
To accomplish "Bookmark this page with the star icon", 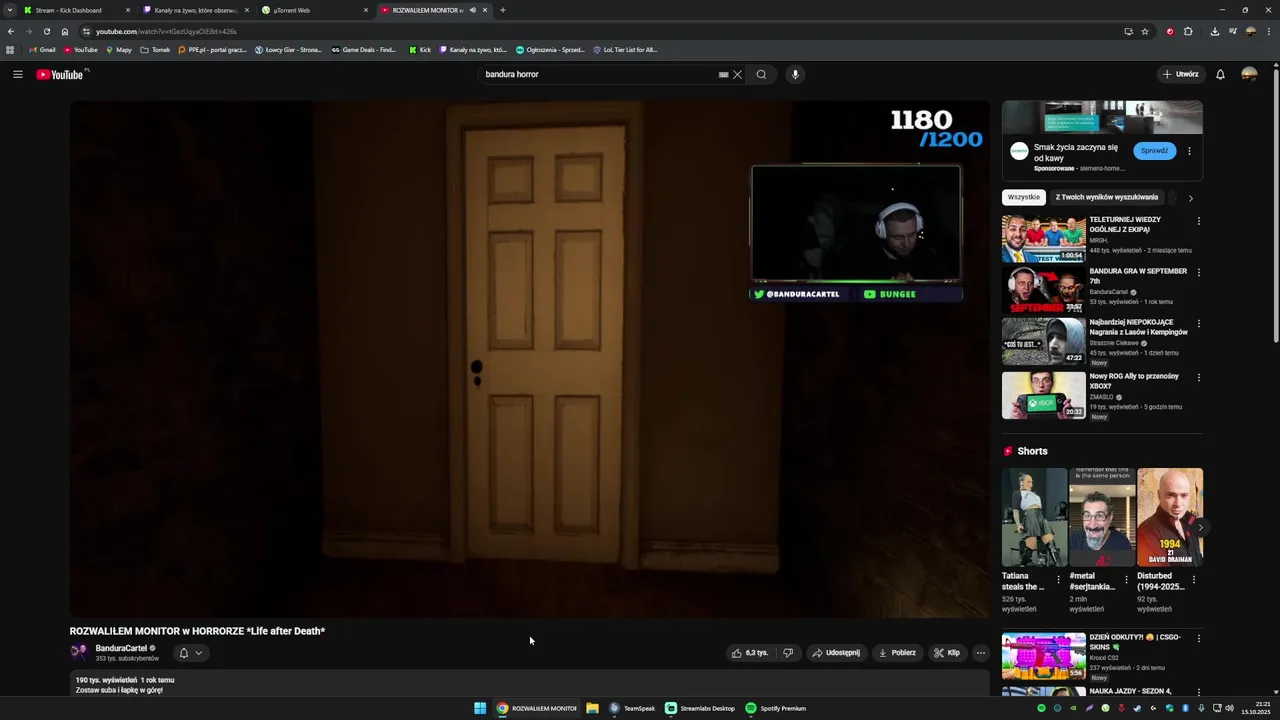I will tap(1145, 31).
